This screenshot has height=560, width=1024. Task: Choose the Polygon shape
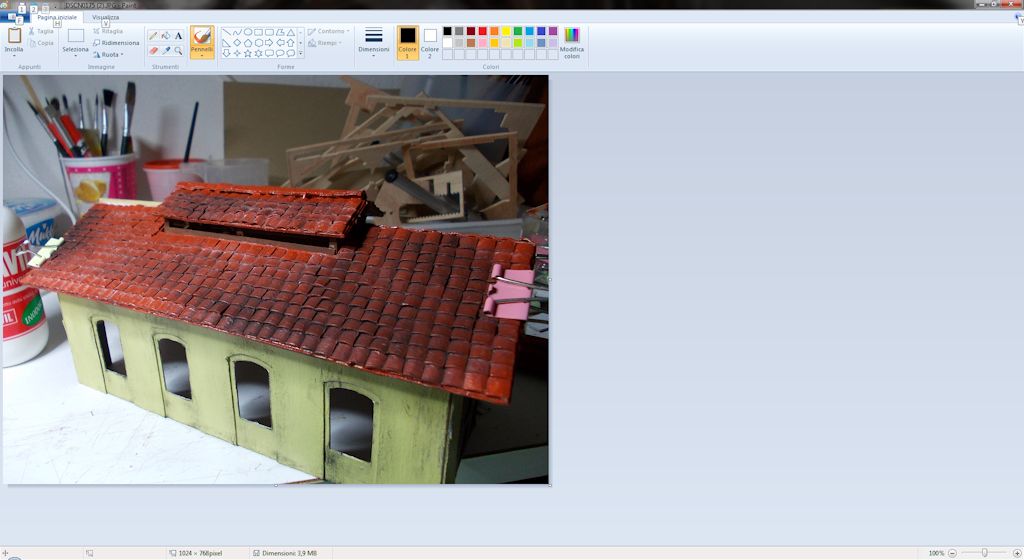280,32
